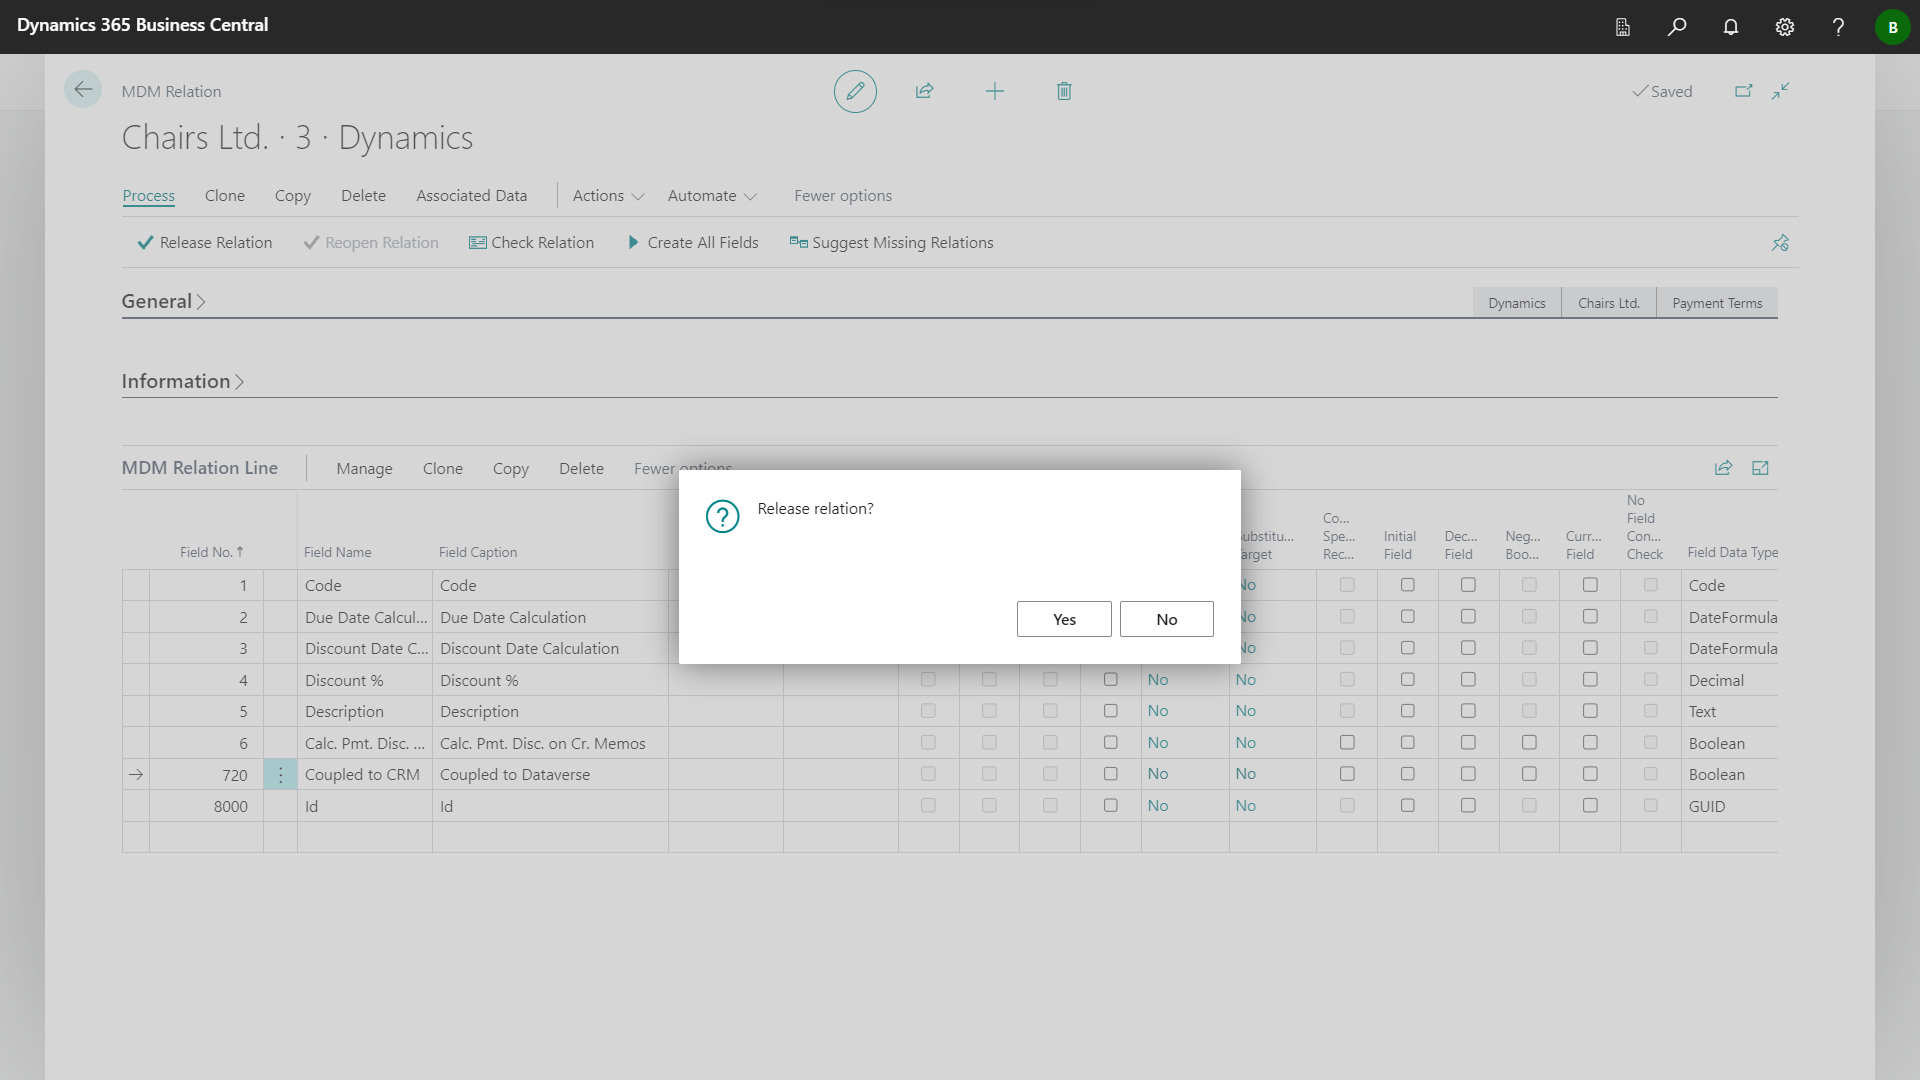
Task: Open the share icon in header
Action: click(x=924, y=91)
